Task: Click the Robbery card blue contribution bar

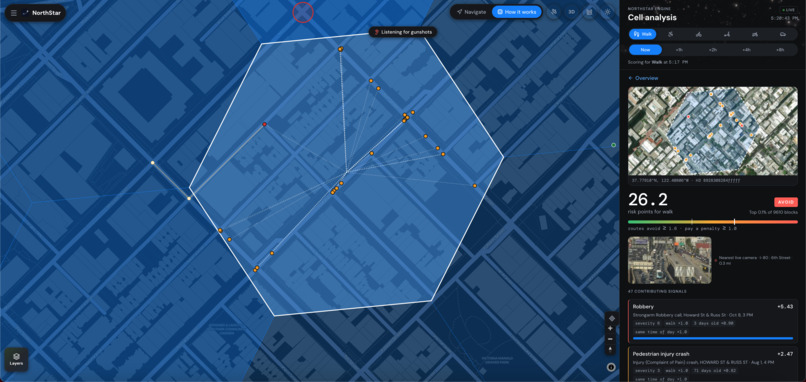Action: 713,338
